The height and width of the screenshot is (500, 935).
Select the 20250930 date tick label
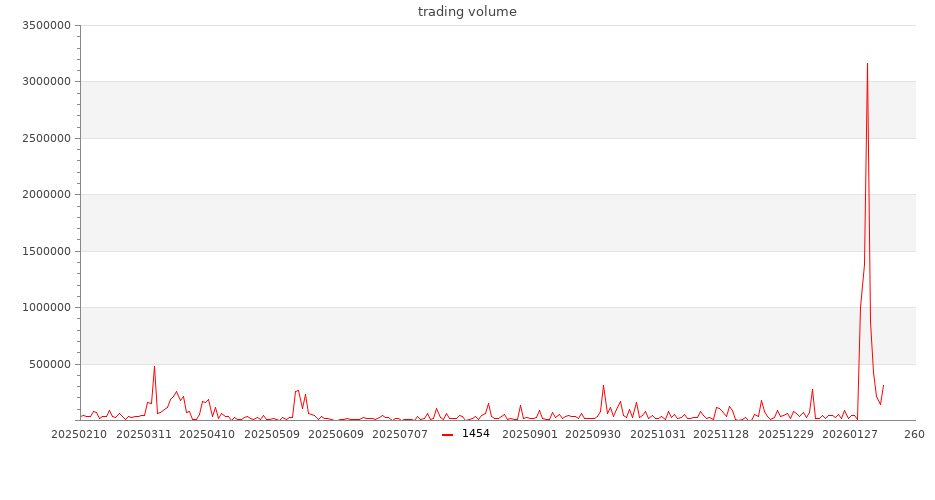(x=594, y=435)
